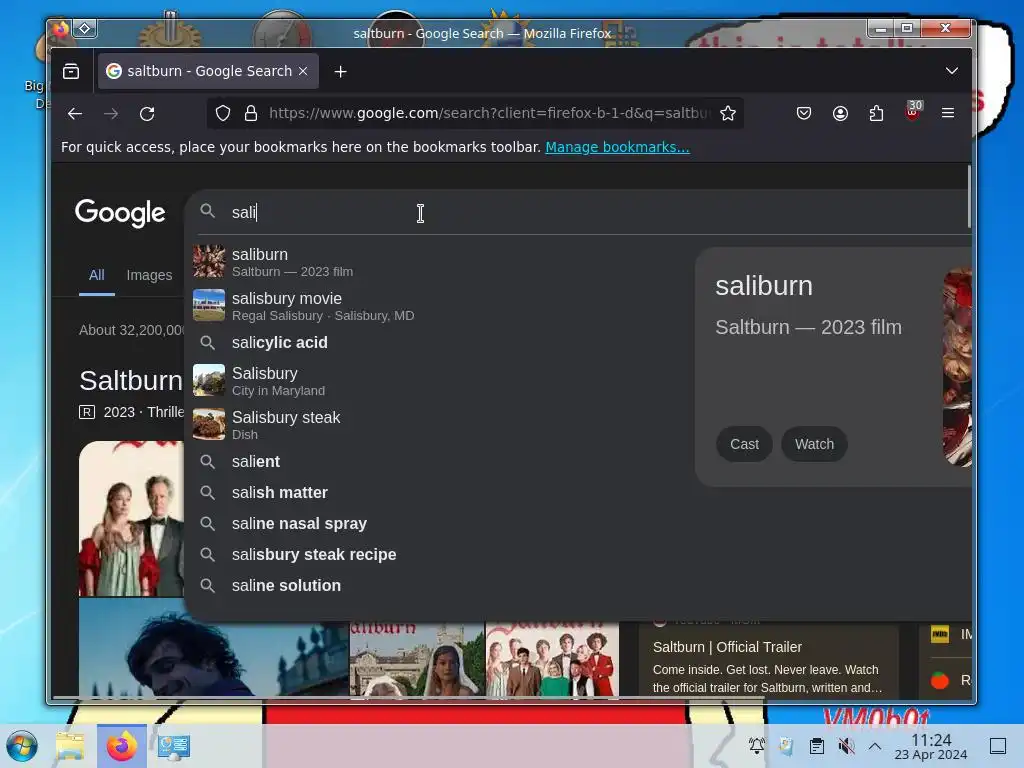Click the Rotten Tomatoes icon
This screenshot has height=768, width=1024.
coord(940,680)
